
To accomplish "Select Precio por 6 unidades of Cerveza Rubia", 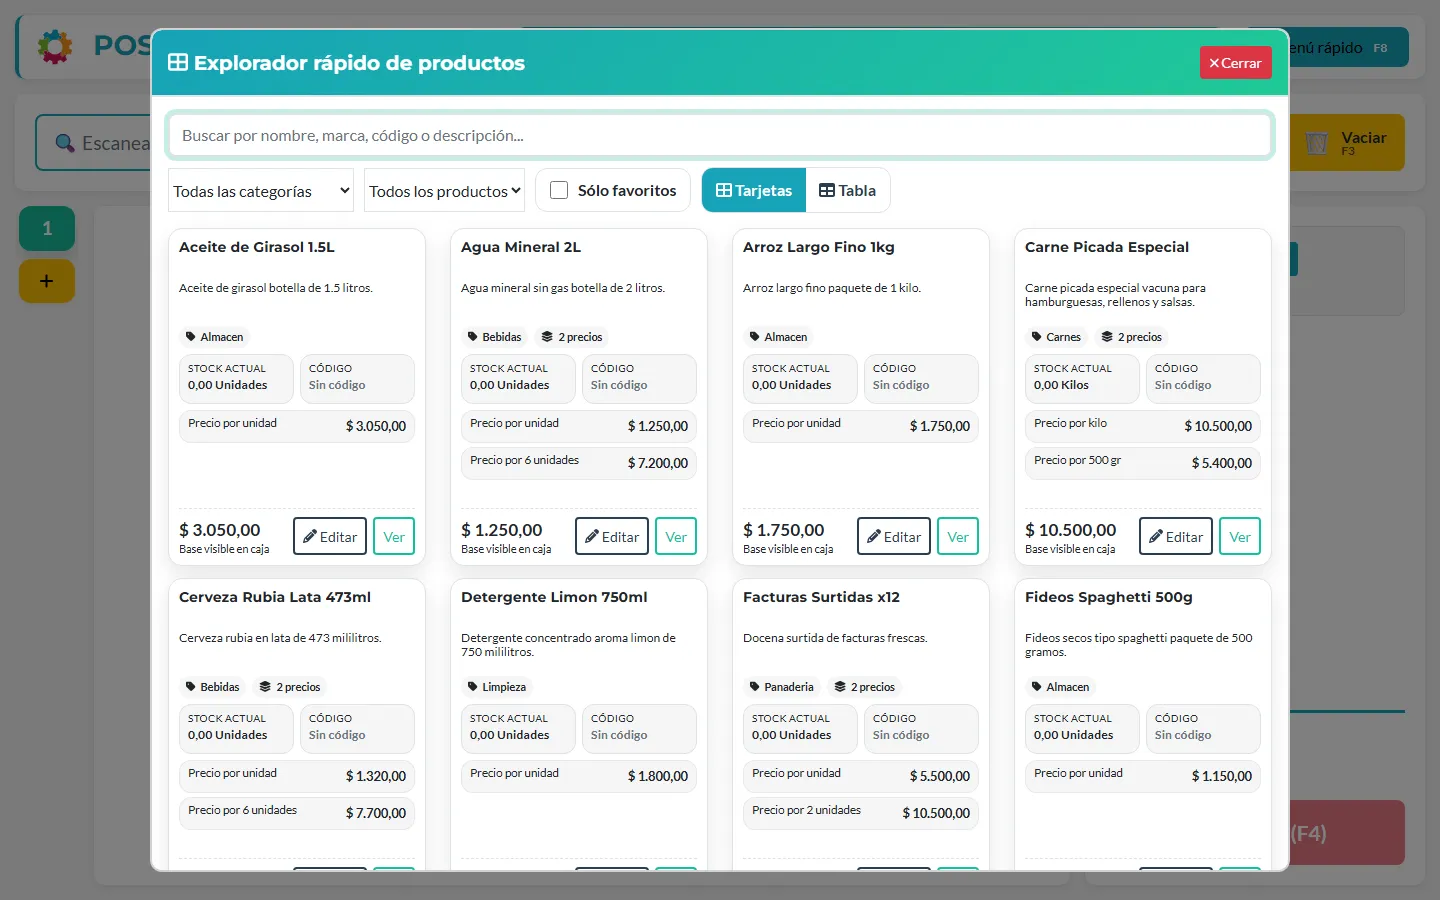I will pyautogui.click(x=297, y=813).
